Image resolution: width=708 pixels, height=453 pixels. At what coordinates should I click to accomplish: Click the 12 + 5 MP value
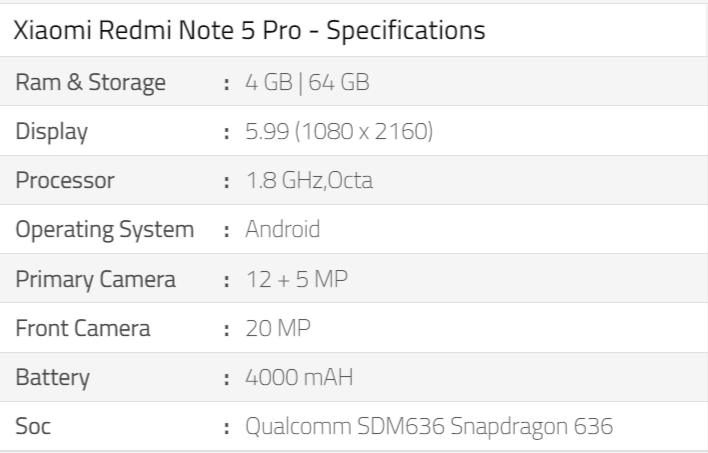(297, 279)
